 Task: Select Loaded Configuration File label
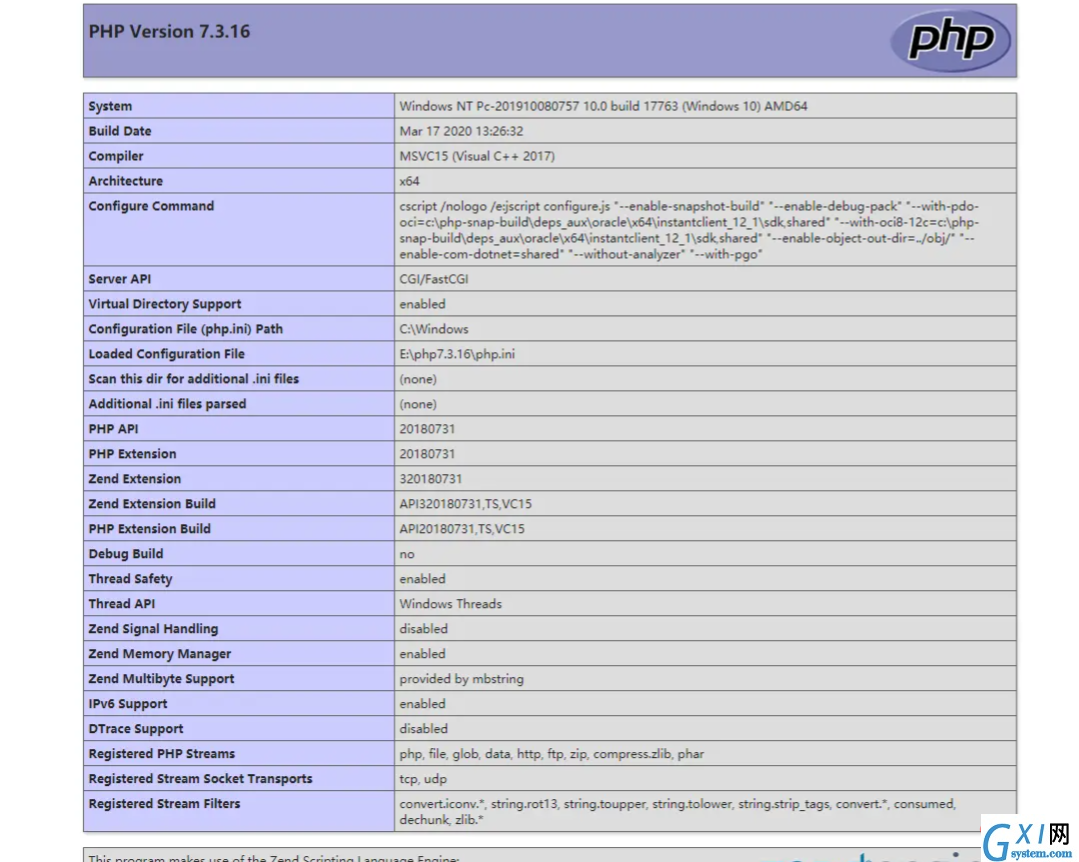click(x=167, y=354)
